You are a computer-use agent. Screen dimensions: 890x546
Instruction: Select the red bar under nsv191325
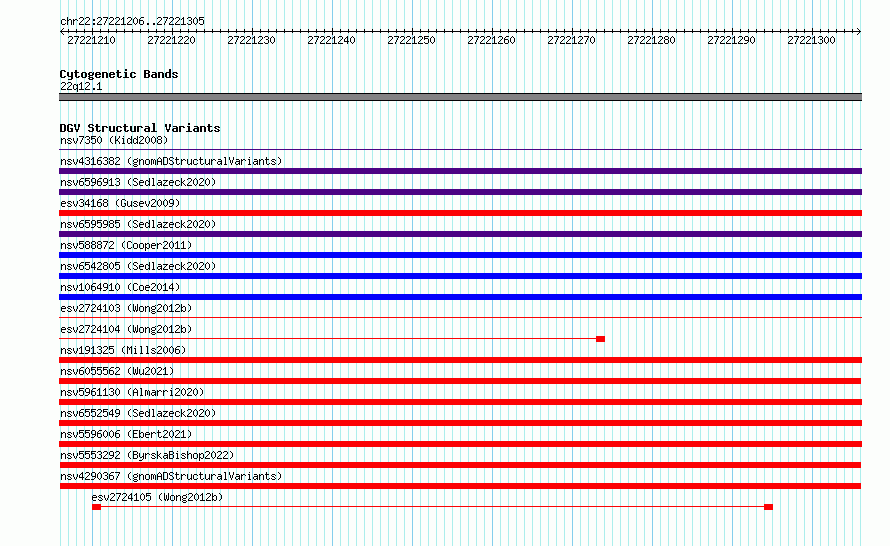click(x=460, y=360)
